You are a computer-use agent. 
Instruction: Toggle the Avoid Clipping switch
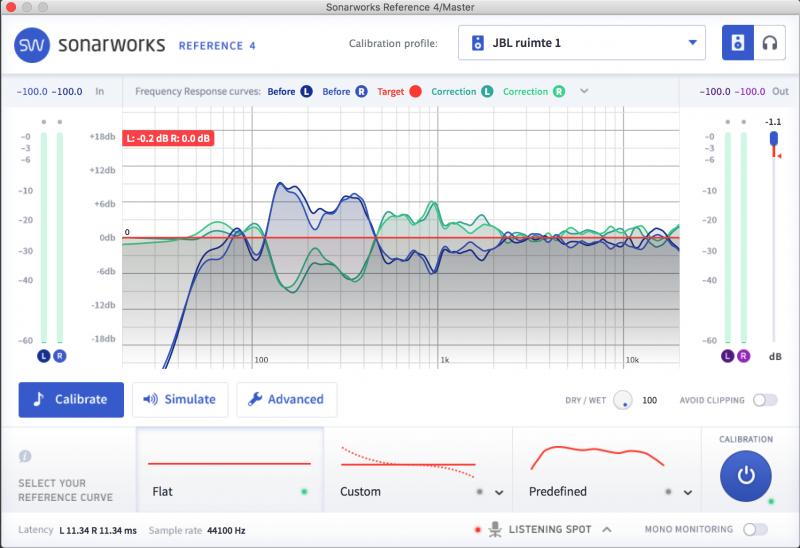coord(765,400)
